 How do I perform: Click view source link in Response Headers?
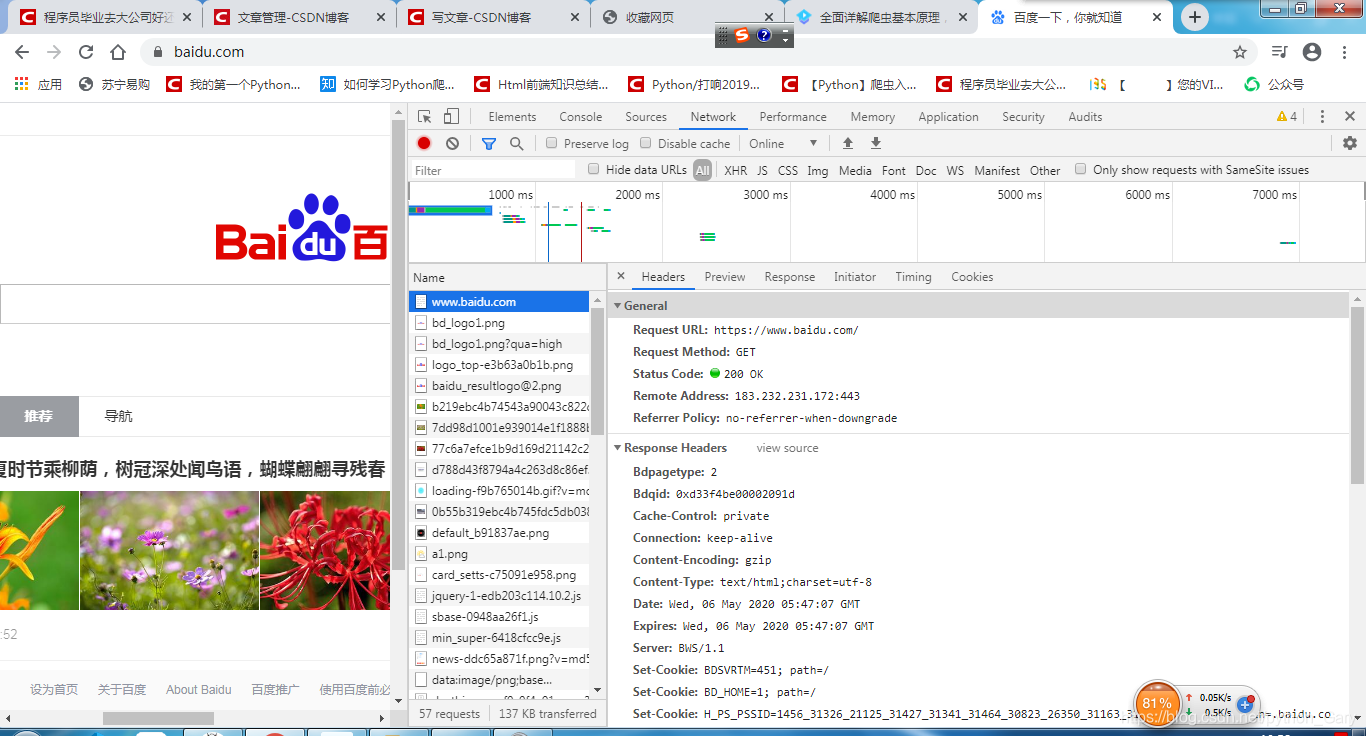787,448
